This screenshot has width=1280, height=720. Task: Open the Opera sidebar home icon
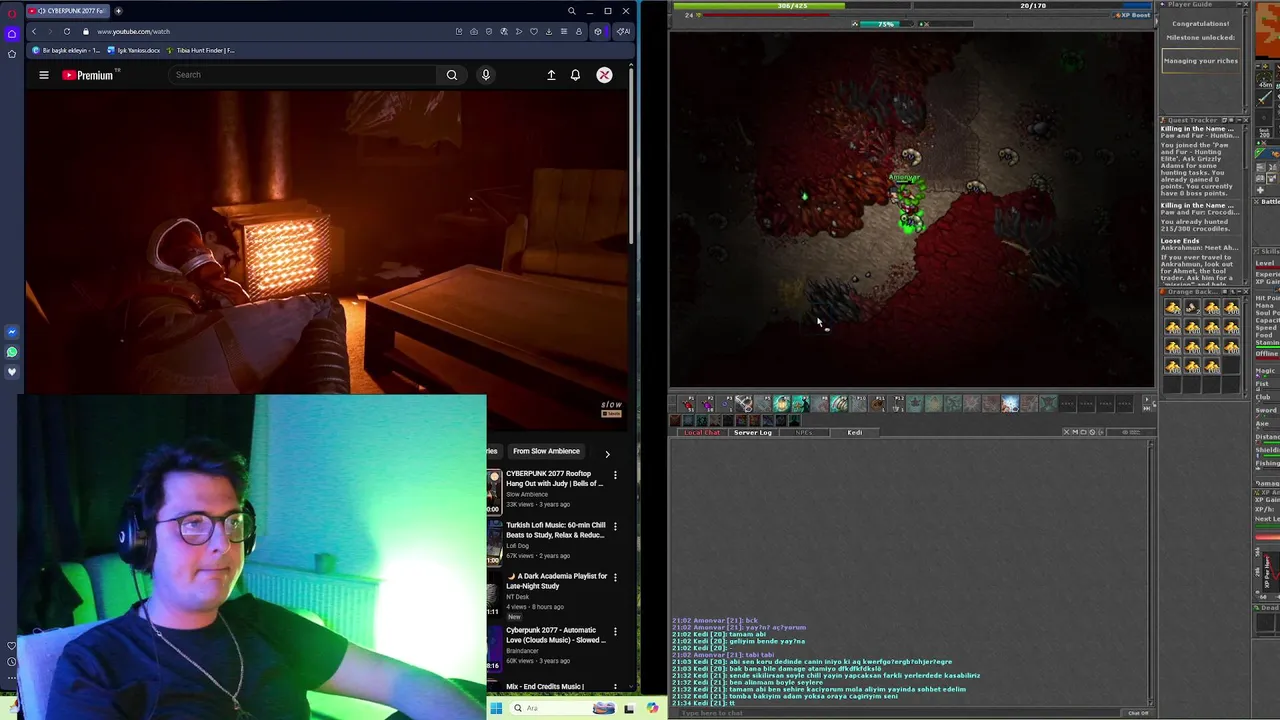pyautogui.click(x=12, y=34)
